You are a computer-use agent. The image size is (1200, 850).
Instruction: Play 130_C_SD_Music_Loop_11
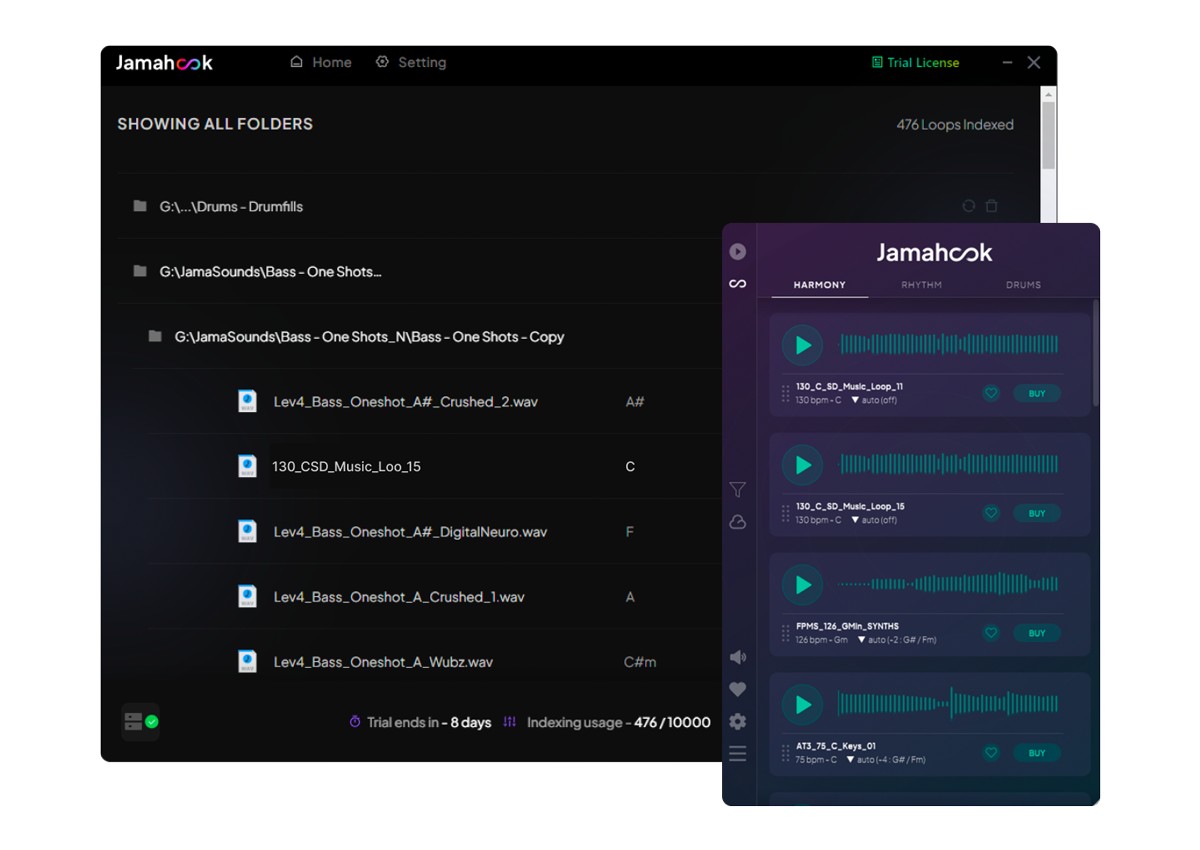tap(803, 345)
